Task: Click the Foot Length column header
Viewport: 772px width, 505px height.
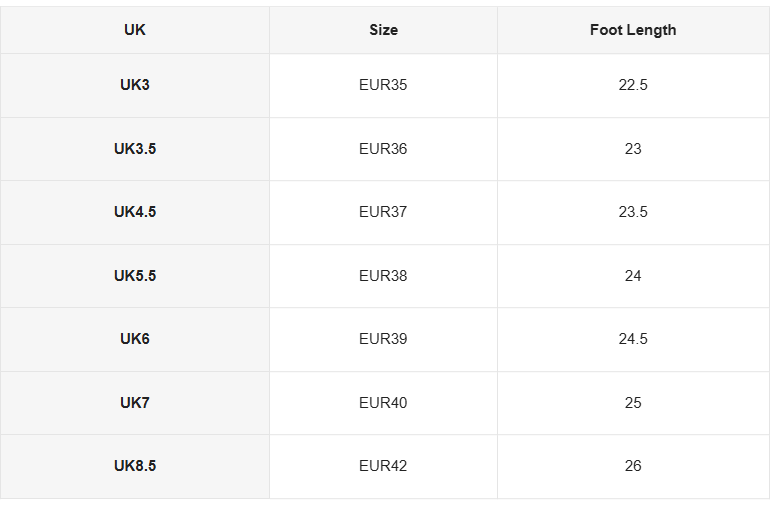Action: [x=633, y=30]
